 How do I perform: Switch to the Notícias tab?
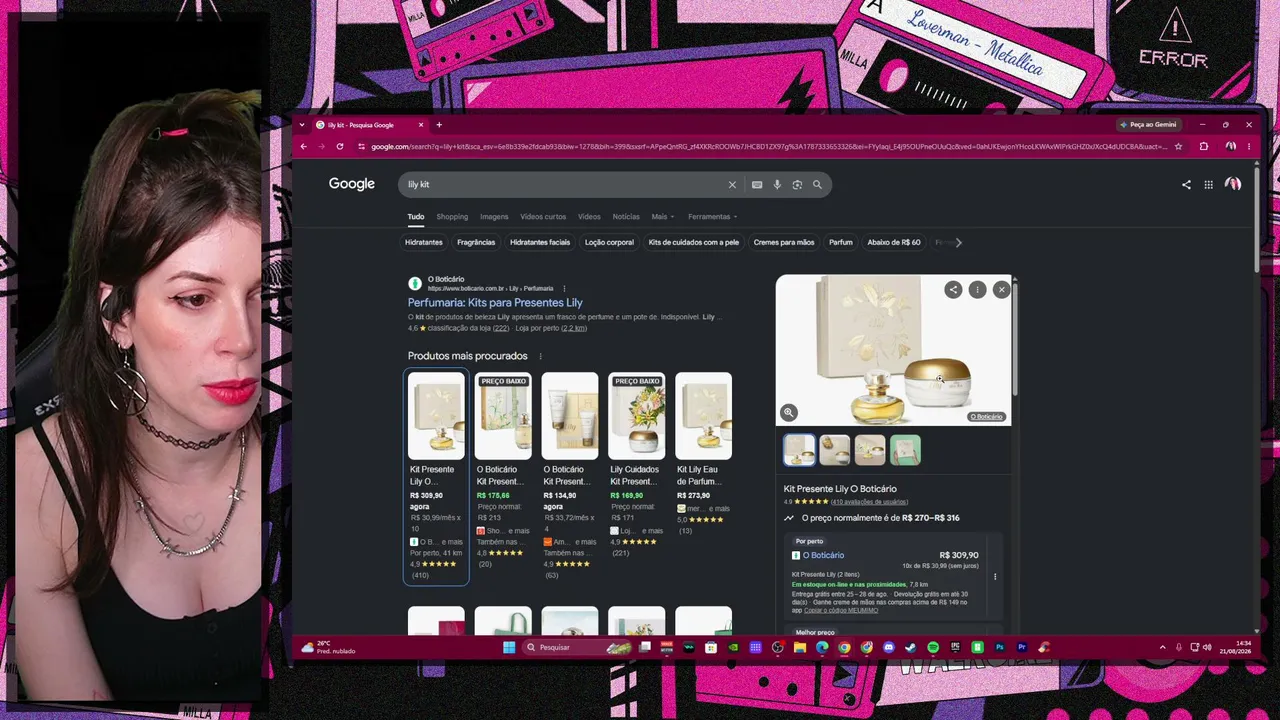626,217
